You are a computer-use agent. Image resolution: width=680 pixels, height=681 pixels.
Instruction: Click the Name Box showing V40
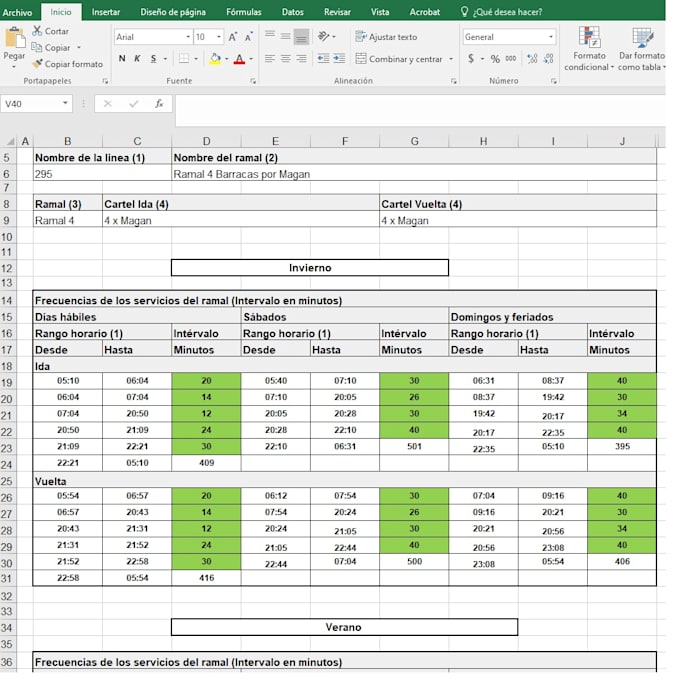point(36,104)
